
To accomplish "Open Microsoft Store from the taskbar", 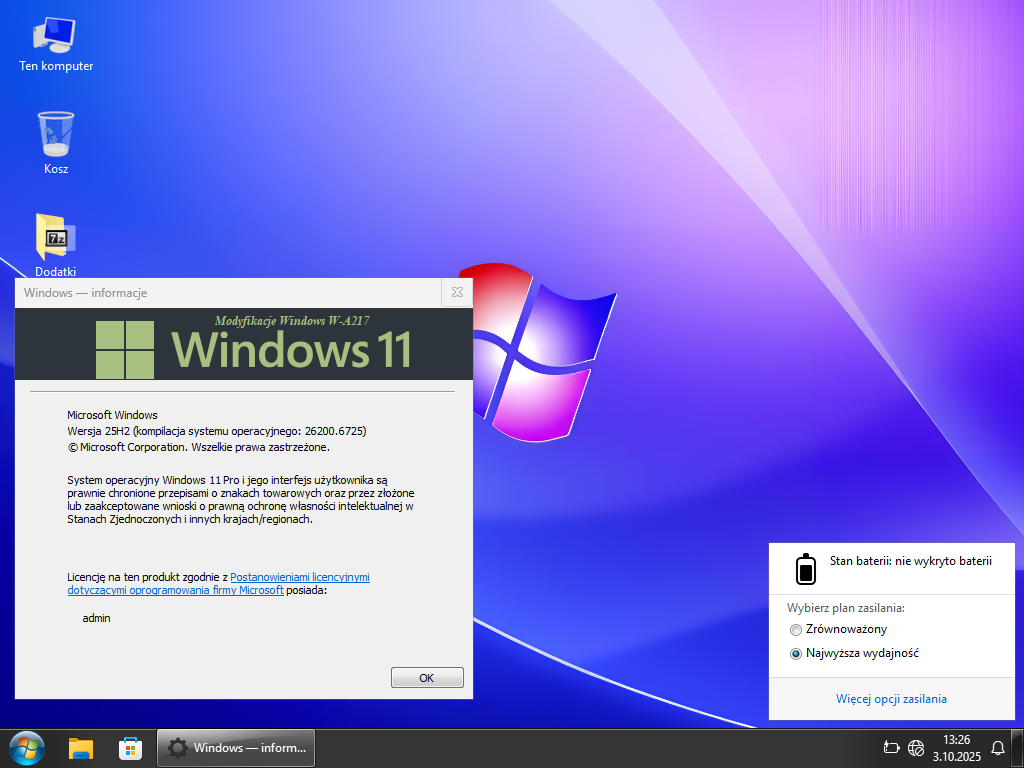I will pos(130,747).
